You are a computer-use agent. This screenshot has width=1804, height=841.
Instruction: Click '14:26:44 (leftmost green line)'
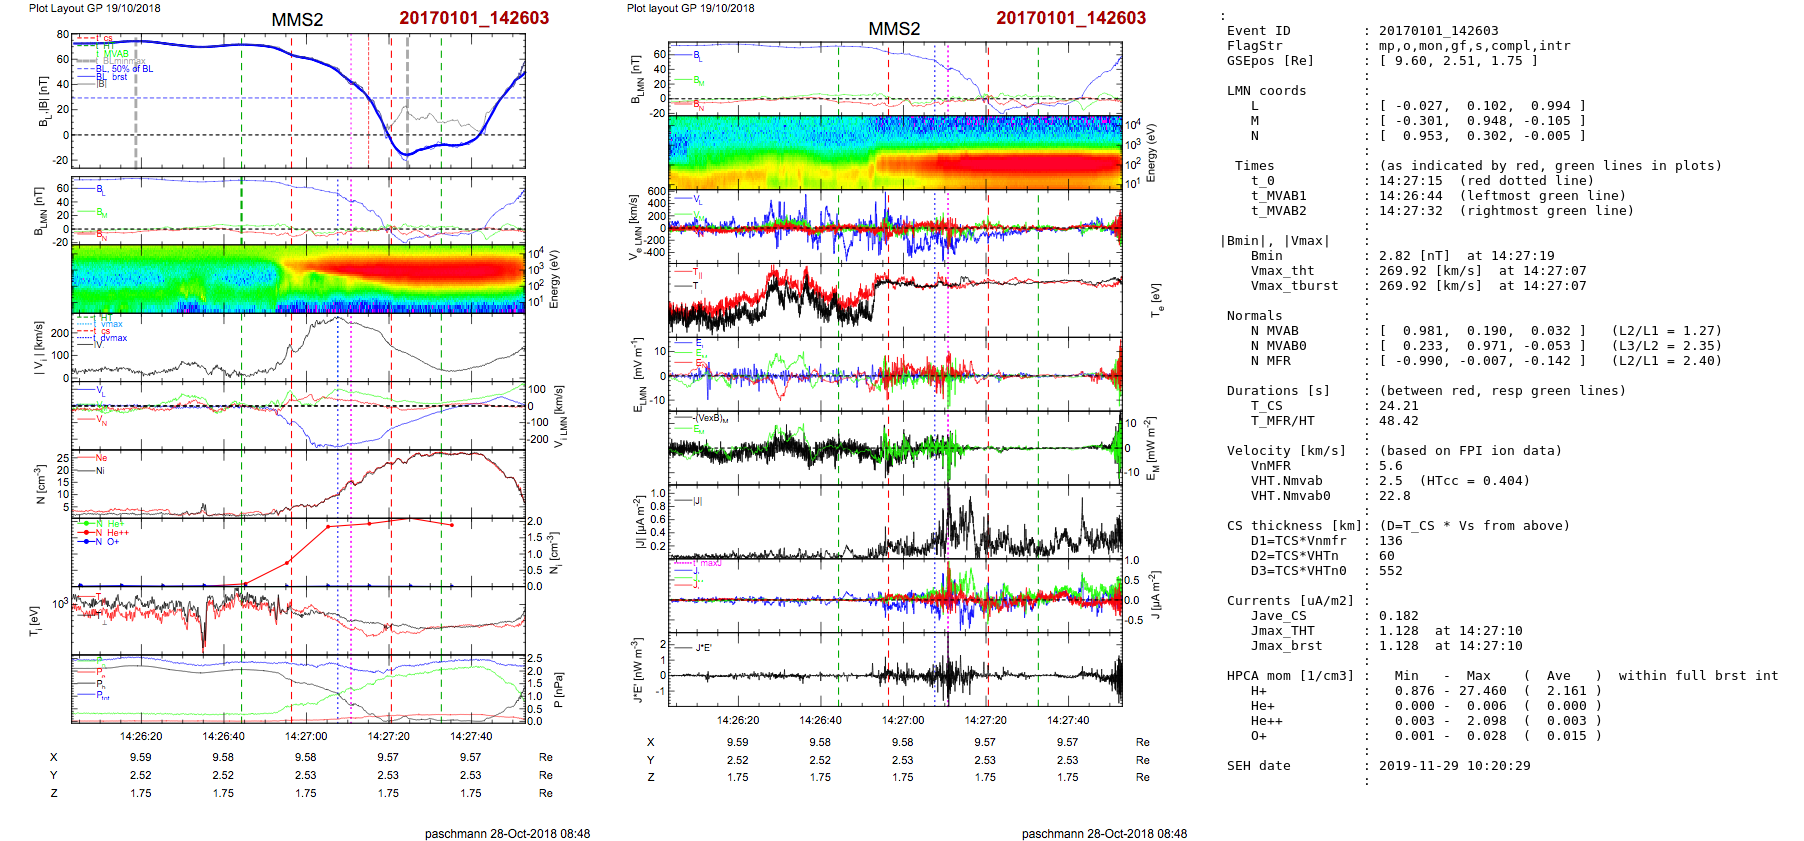pyautogui.click(x=1502, y=196)
